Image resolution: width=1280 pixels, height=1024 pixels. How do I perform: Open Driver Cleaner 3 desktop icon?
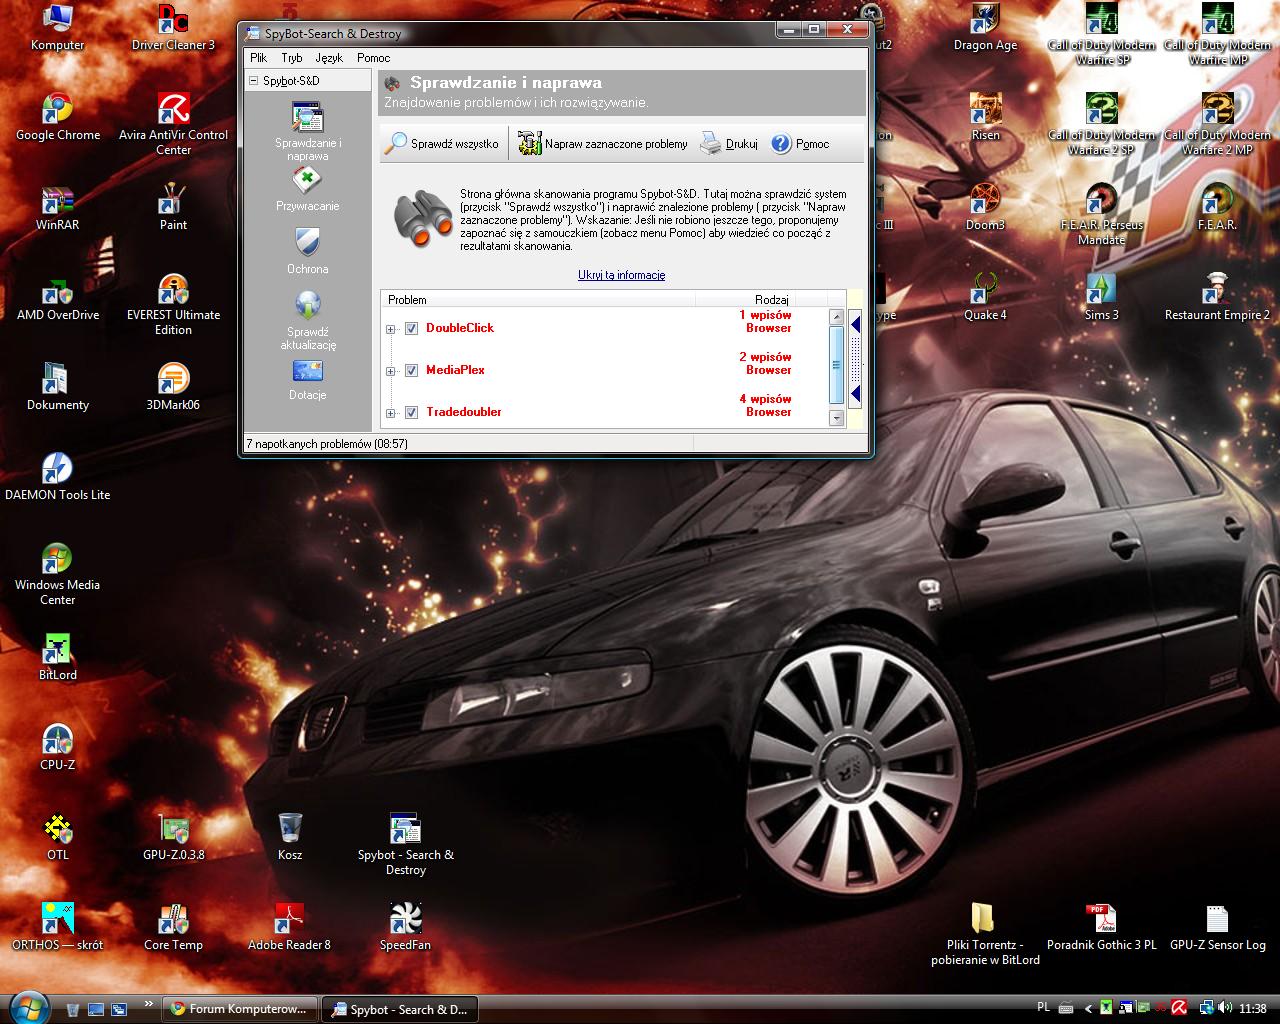[174, 27]
